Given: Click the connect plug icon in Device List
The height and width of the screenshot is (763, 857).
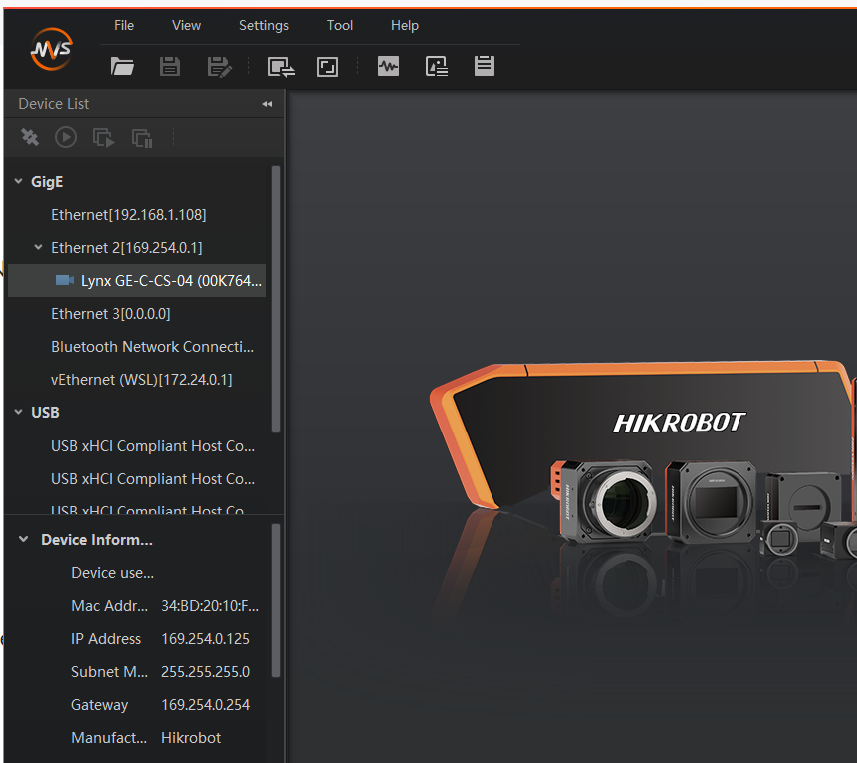Looking at the screenshot, I should tap(30, 137).
